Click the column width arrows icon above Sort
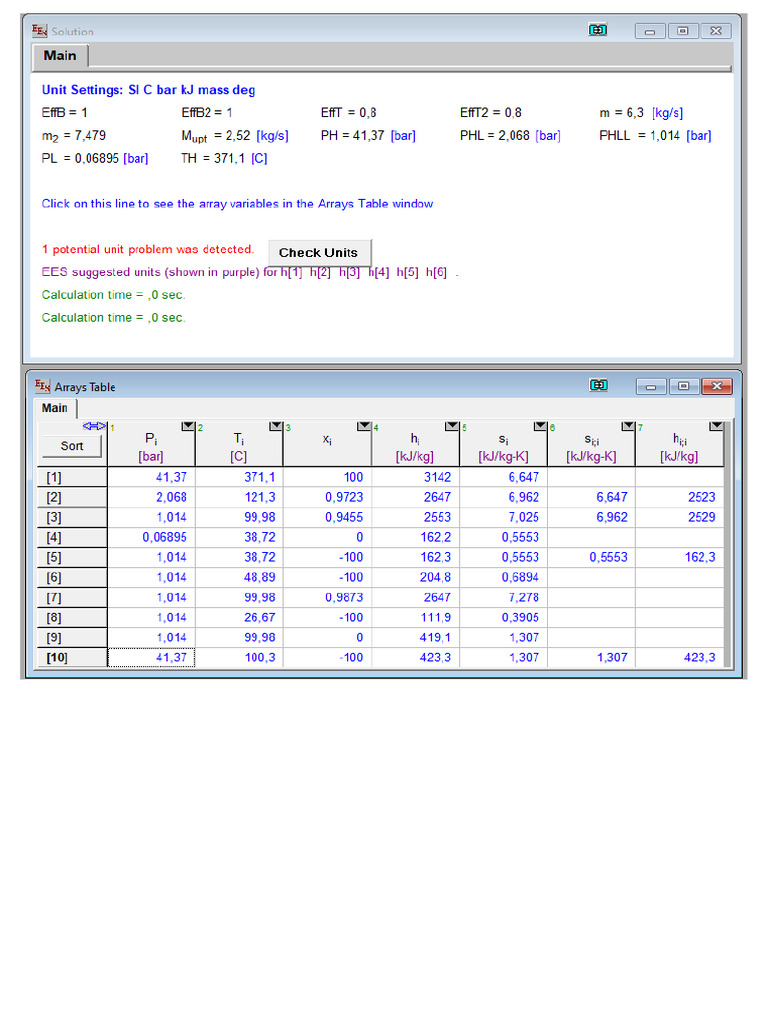The height and width of the screenshot is (1024, 768). click(x=94, y=426)
